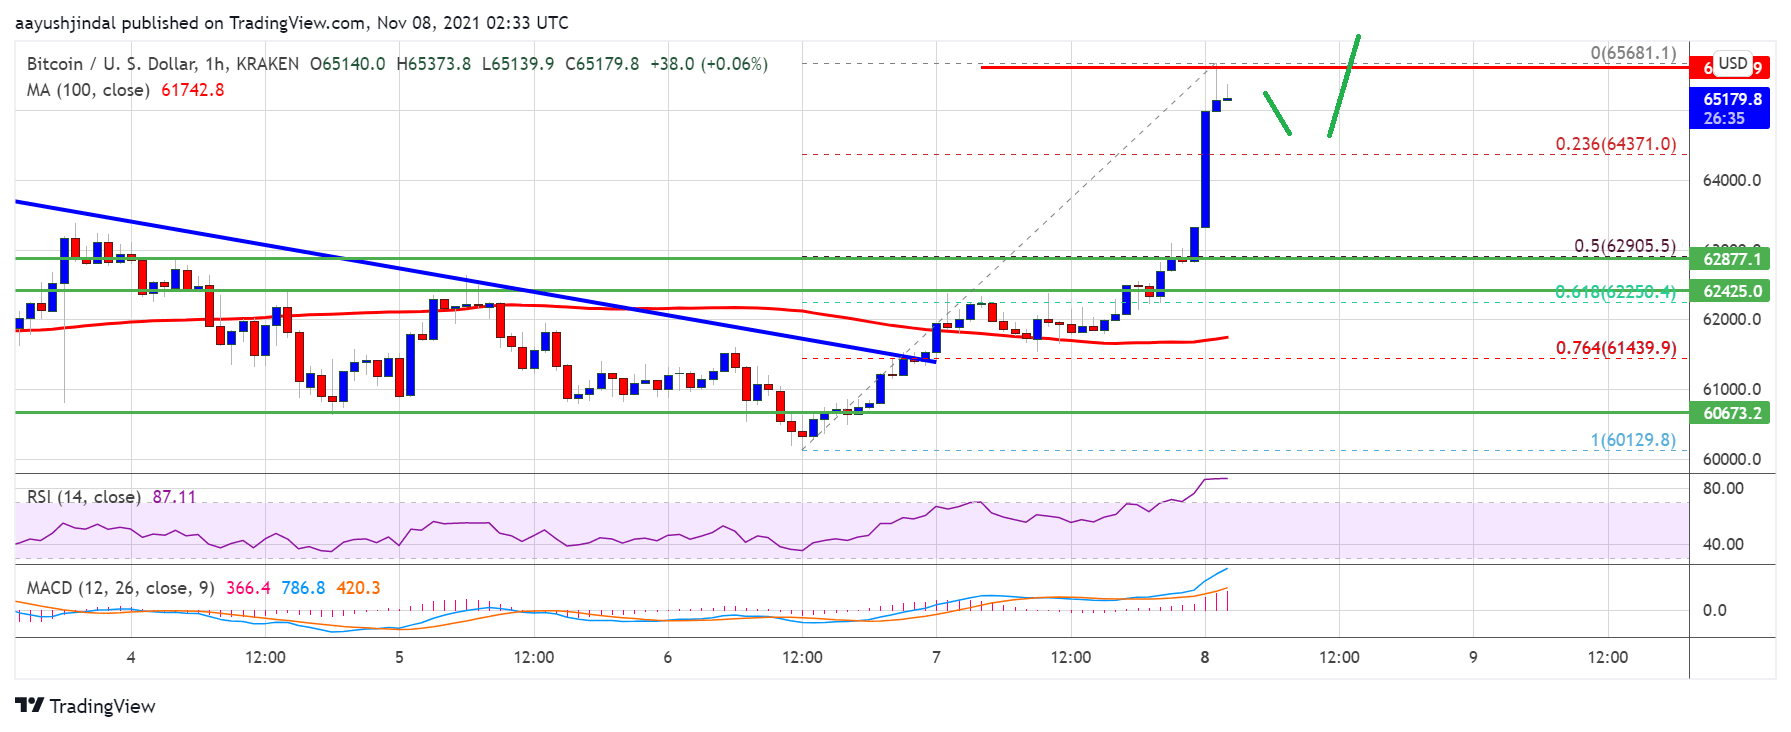Click the MACD signal value 420.3
This screenshot has width=1791, height=732.
358,588
